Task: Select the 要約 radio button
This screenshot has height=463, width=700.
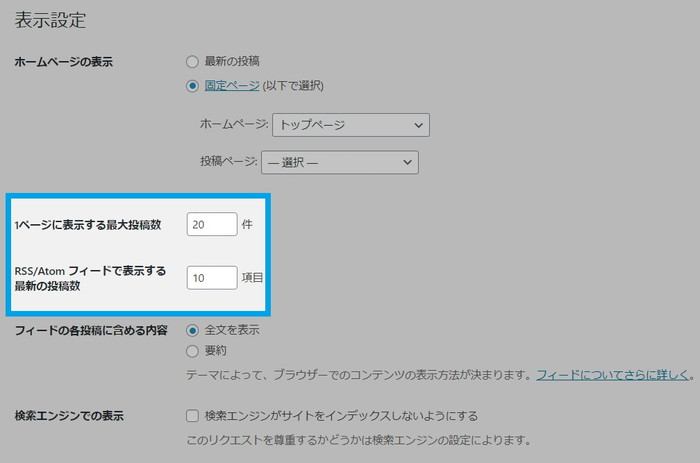Action: click(x=192, y=351)
